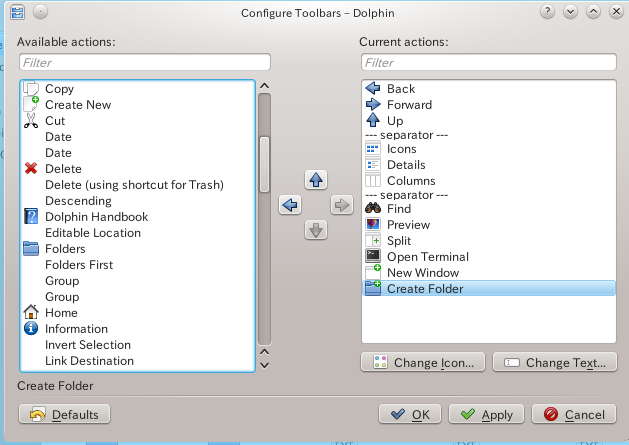Select the blue Information icon
Screen dimensions: 629x445
click(31, 329)
